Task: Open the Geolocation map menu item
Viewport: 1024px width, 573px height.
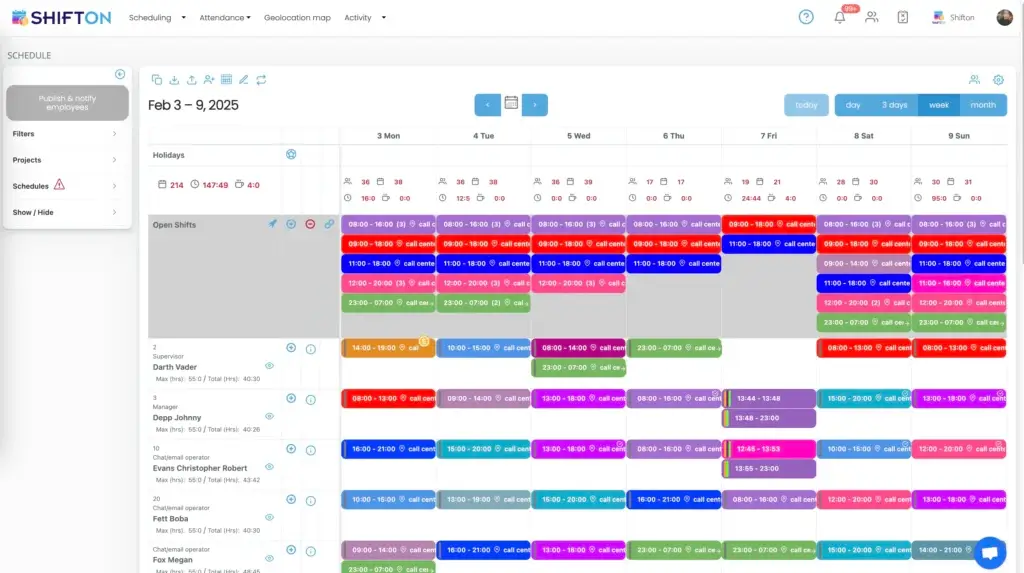Action: 297,18
